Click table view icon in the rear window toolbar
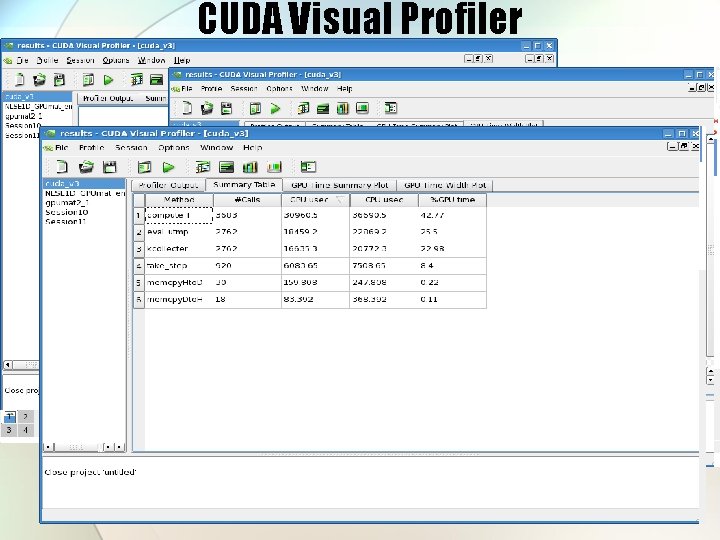The width and height of the screenshot is (720, 540). click(136, 80)
